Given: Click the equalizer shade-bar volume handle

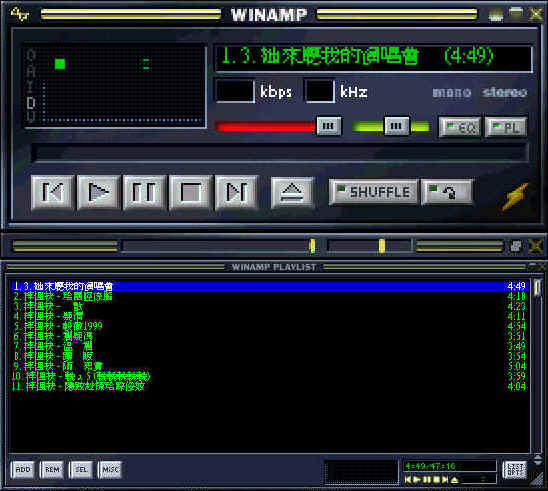Looking at the screenshot, I should tap(312, 246).
